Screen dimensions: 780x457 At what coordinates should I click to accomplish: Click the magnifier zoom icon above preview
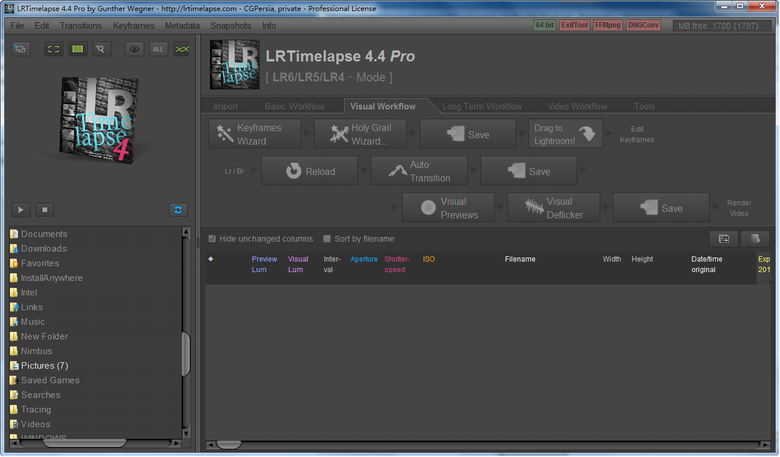point(100,48)
